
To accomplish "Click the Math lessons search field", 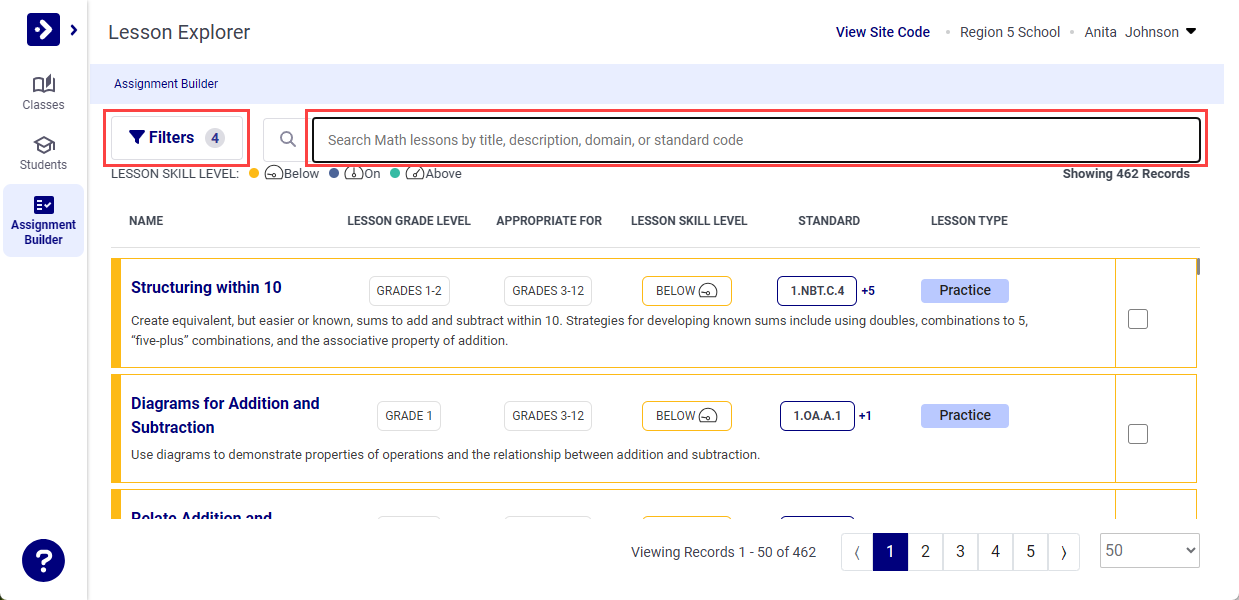I will [755, 138].
